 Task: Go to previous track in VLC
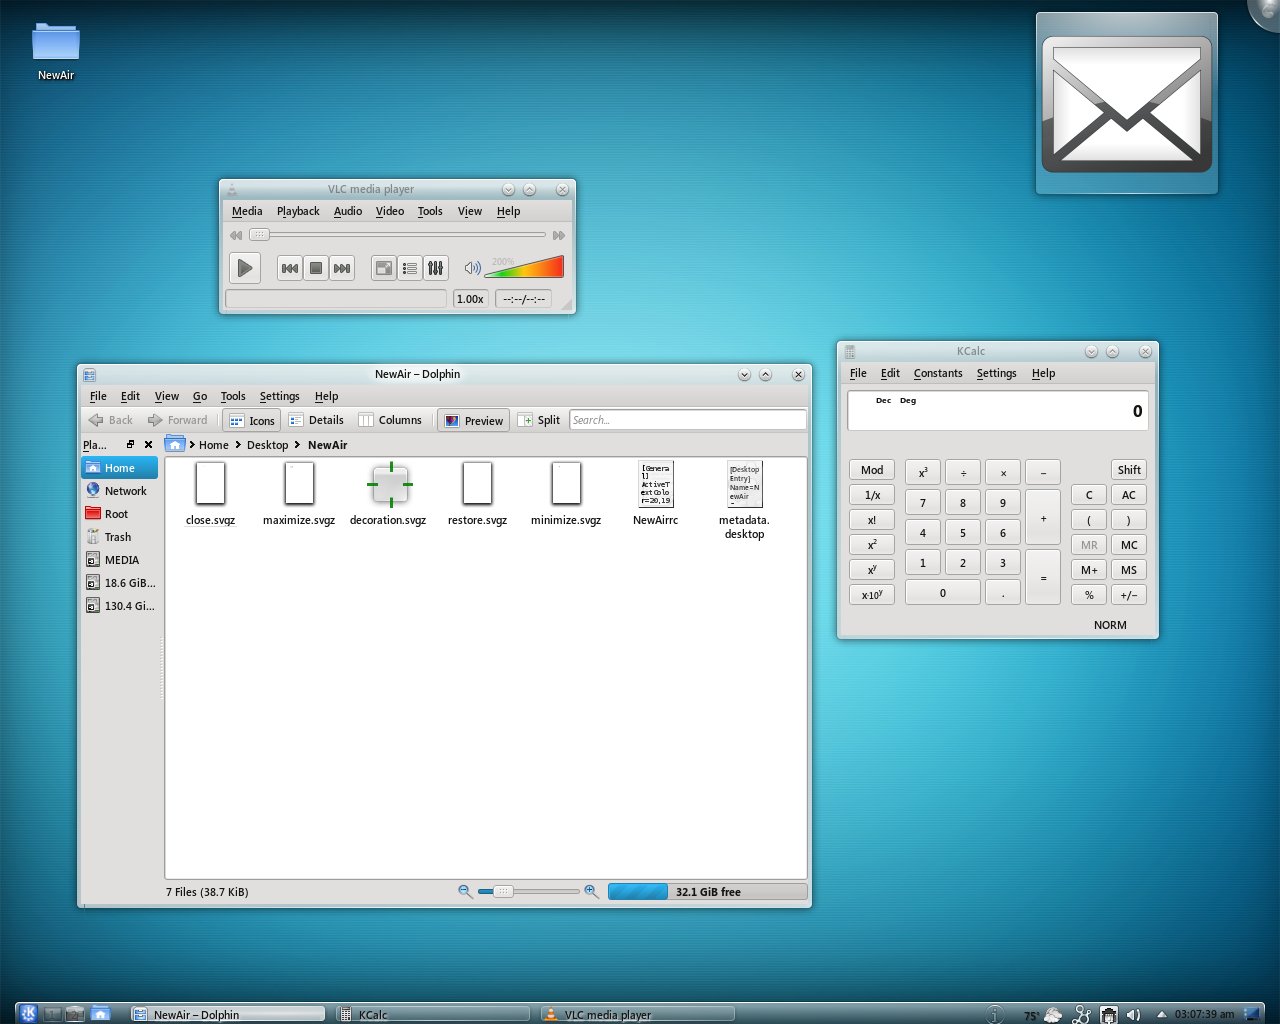pyautogui.click(x=289, y=268)
